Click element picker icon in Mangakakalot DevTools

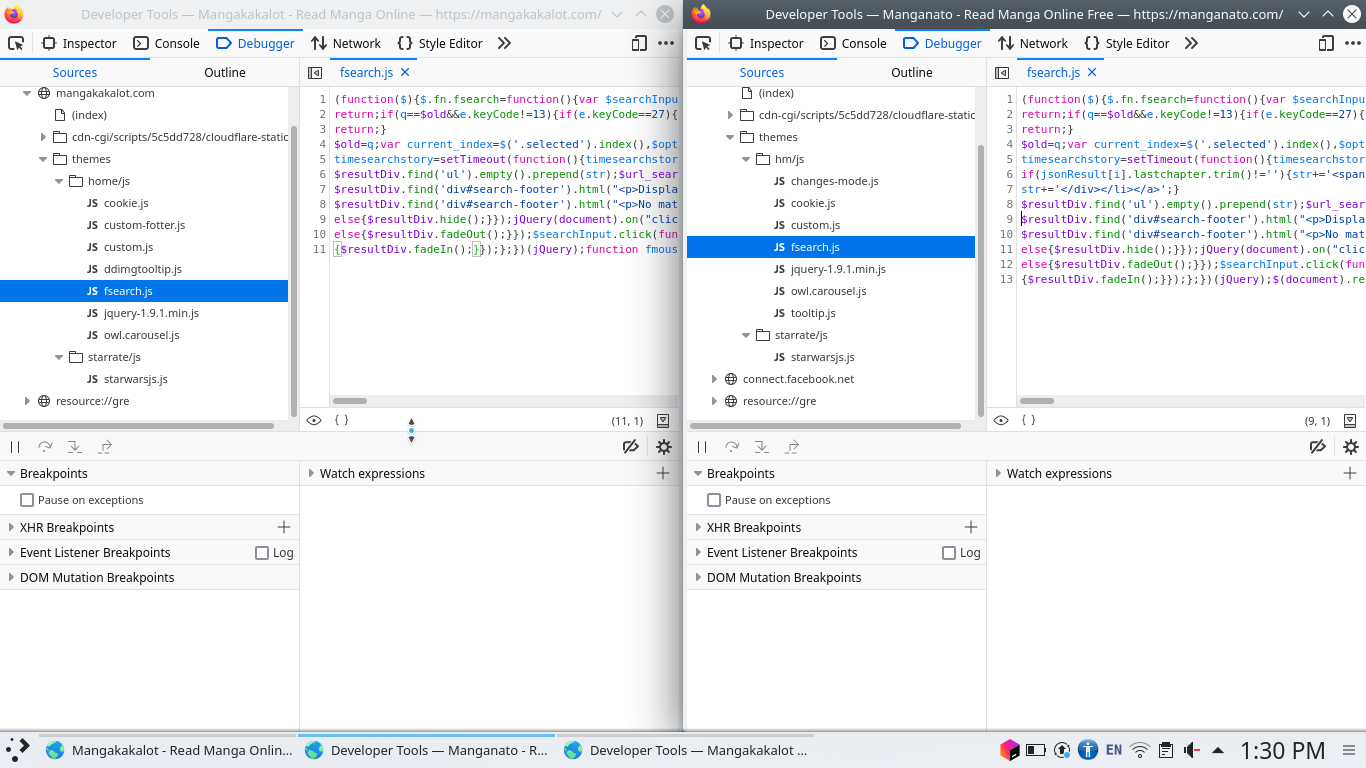[x=16, y=43]
